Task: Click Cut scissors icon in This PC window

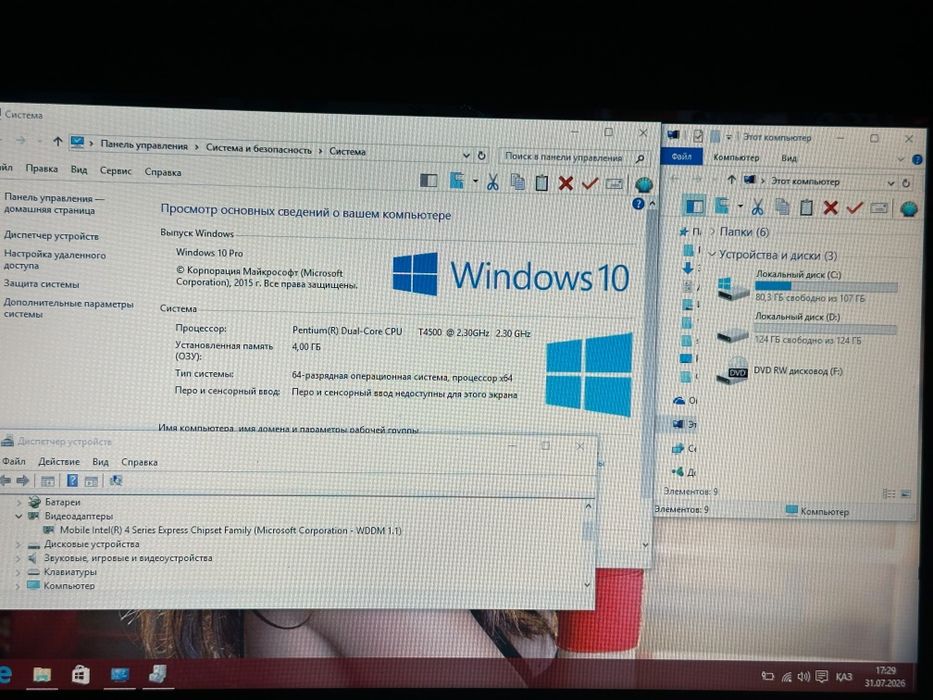Action: 757,207
